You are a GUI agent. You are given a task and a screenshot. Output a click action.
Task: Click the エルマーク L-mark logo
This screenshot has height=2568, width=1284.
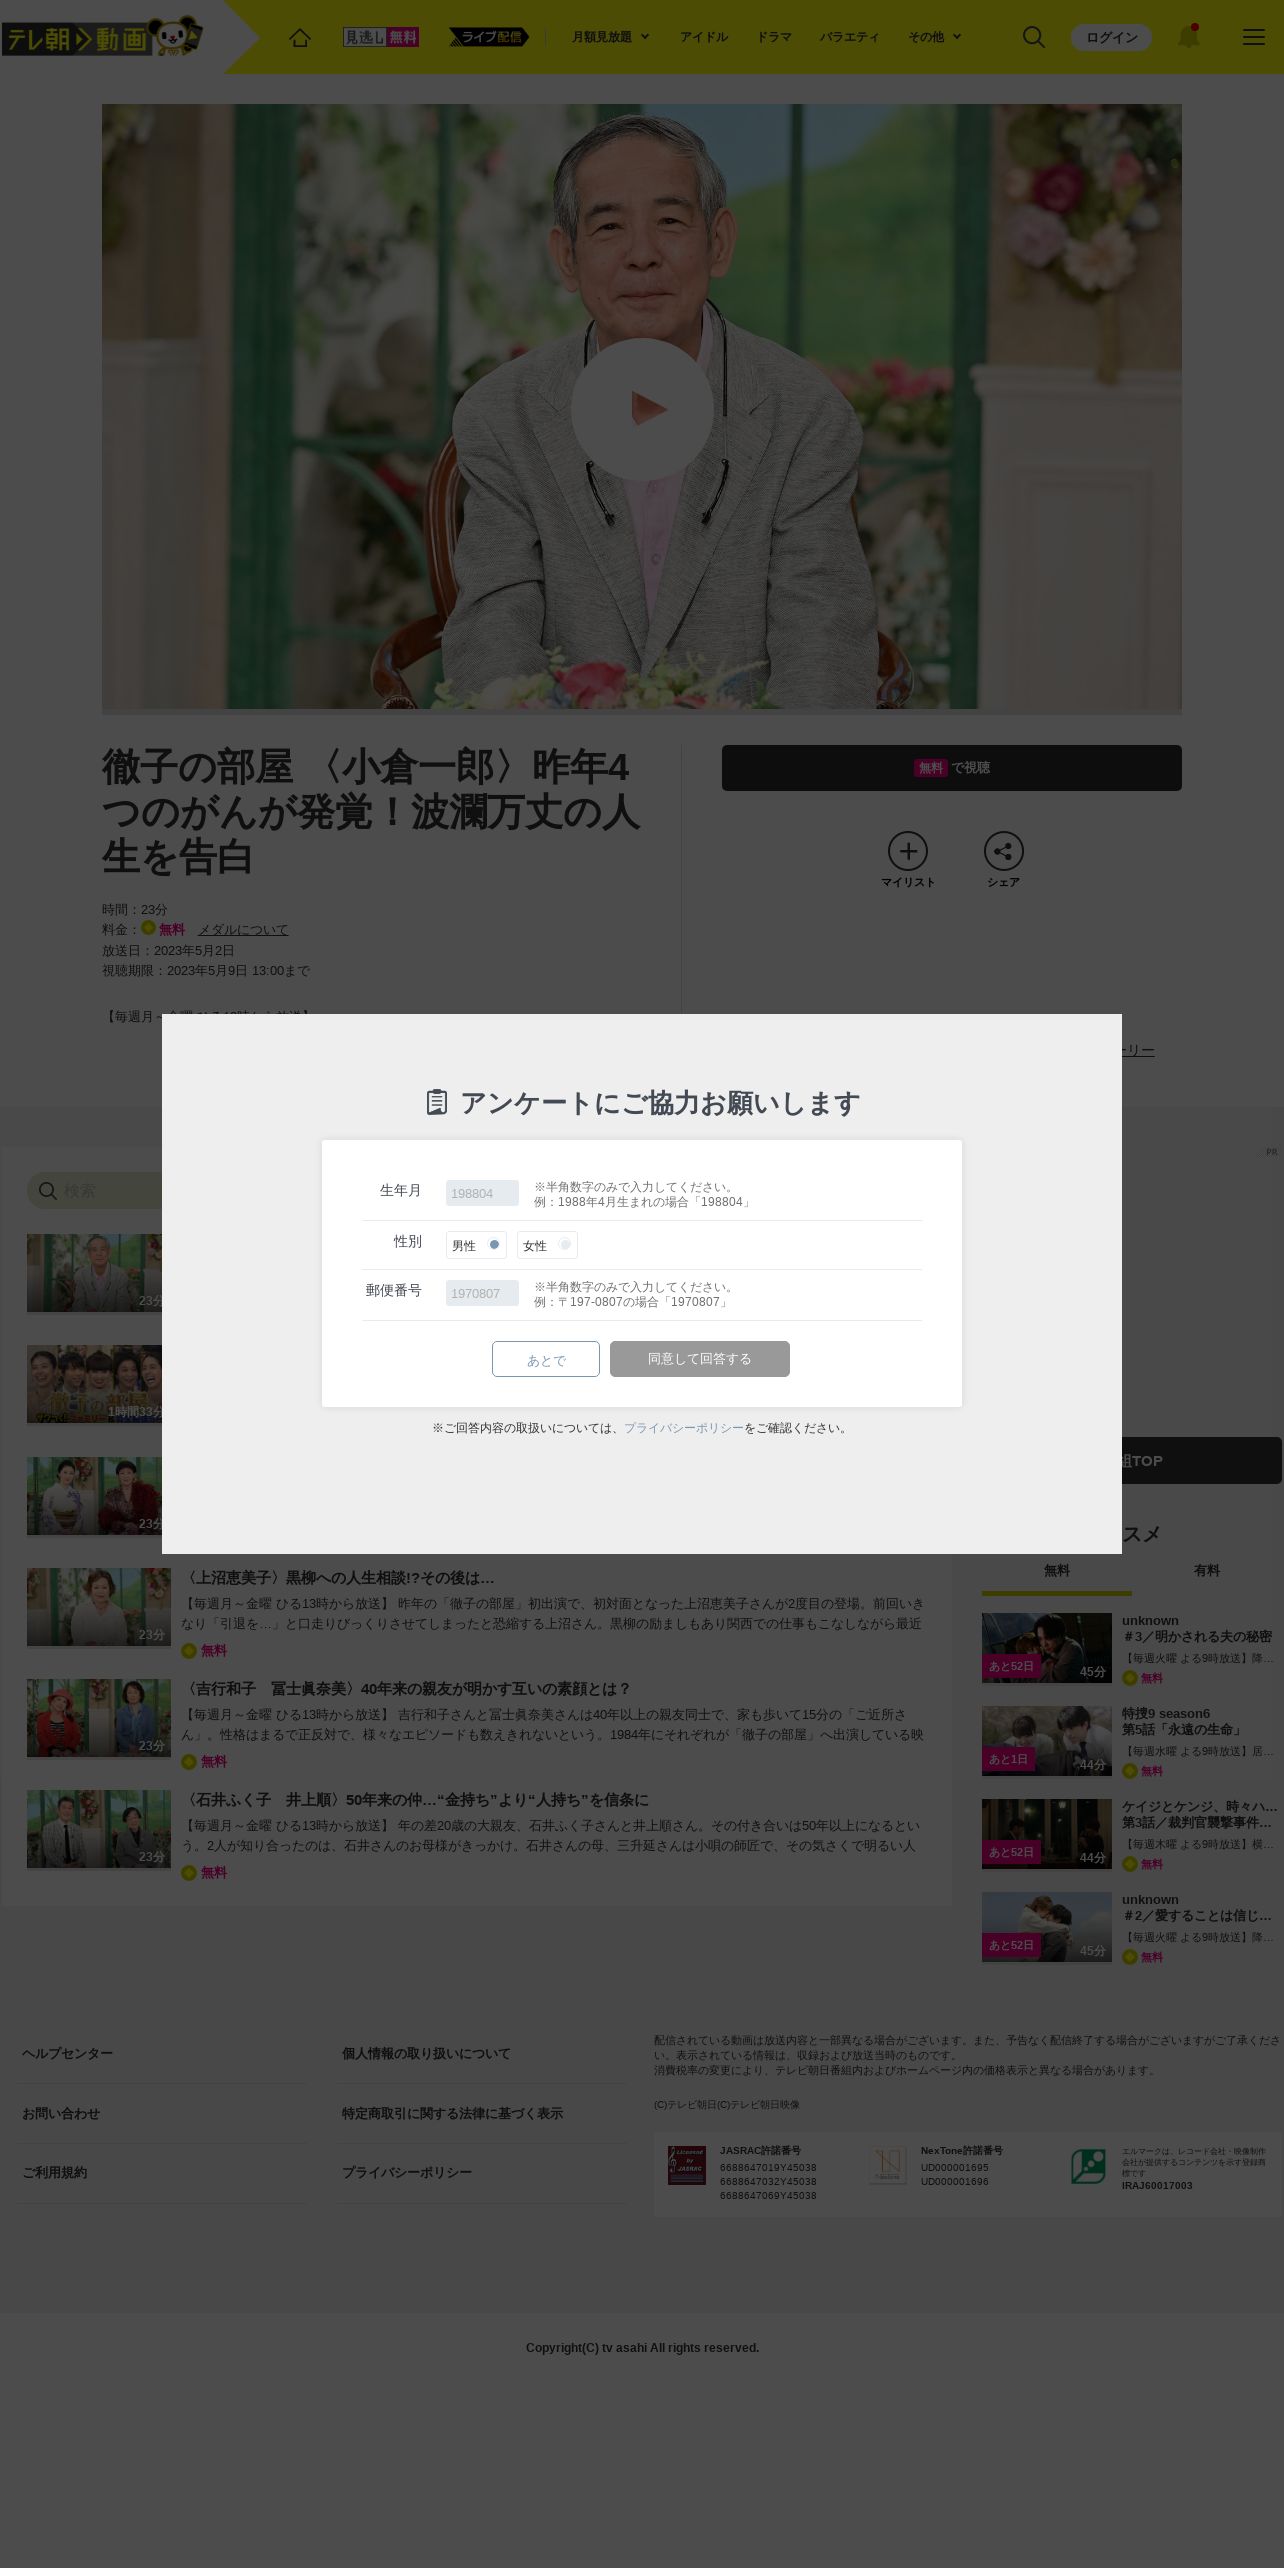(x=1088, y=2166)
